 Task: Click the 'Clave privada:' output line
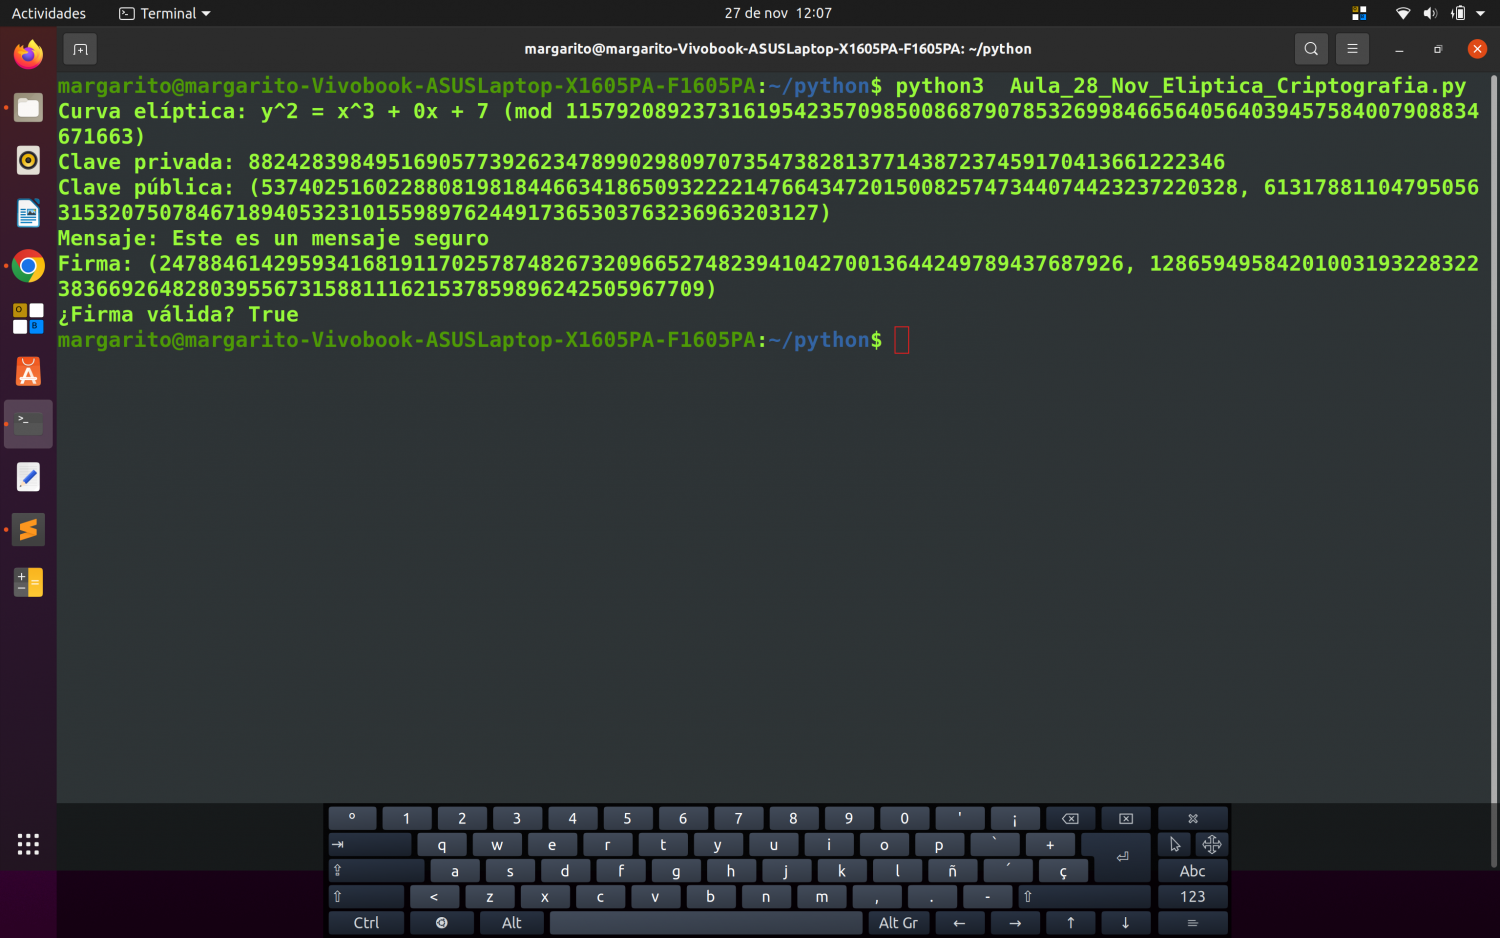pos(641,162)
